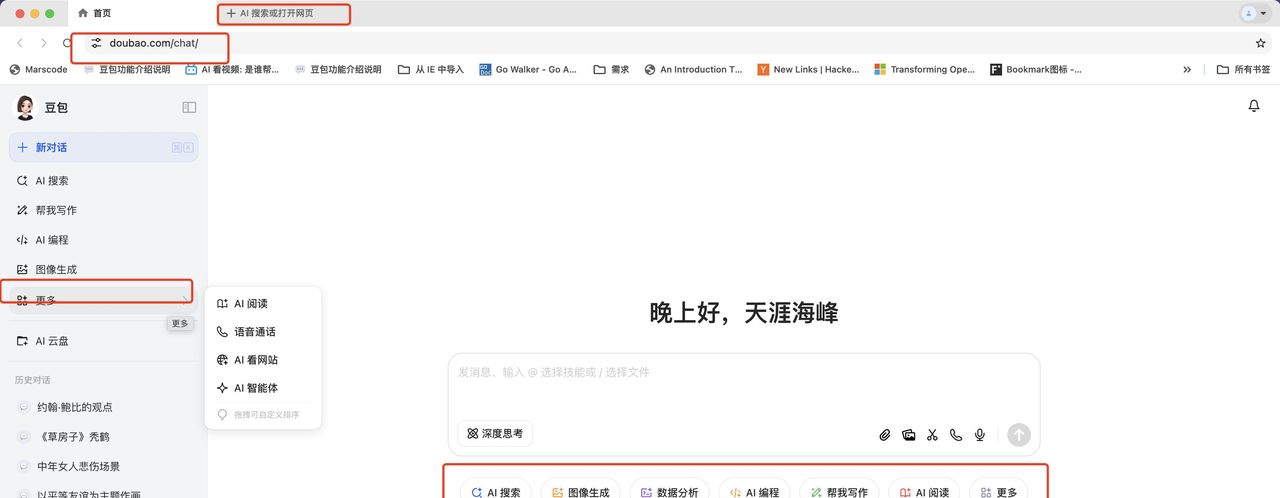The width and height of the screenshot is (1280, 498).
Task: Activate voice input with the microphone icon
Action: click(980, 435)
